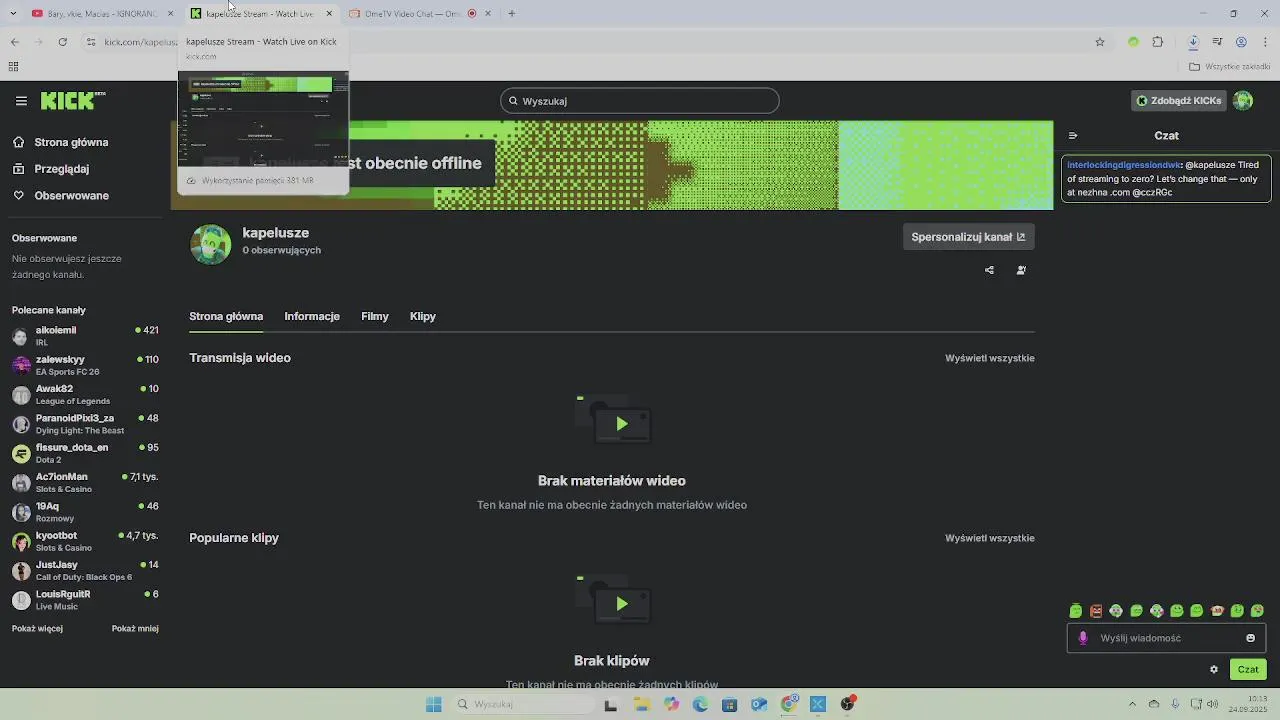Open recommended channel Ac7ionMan

click(85, 483)
